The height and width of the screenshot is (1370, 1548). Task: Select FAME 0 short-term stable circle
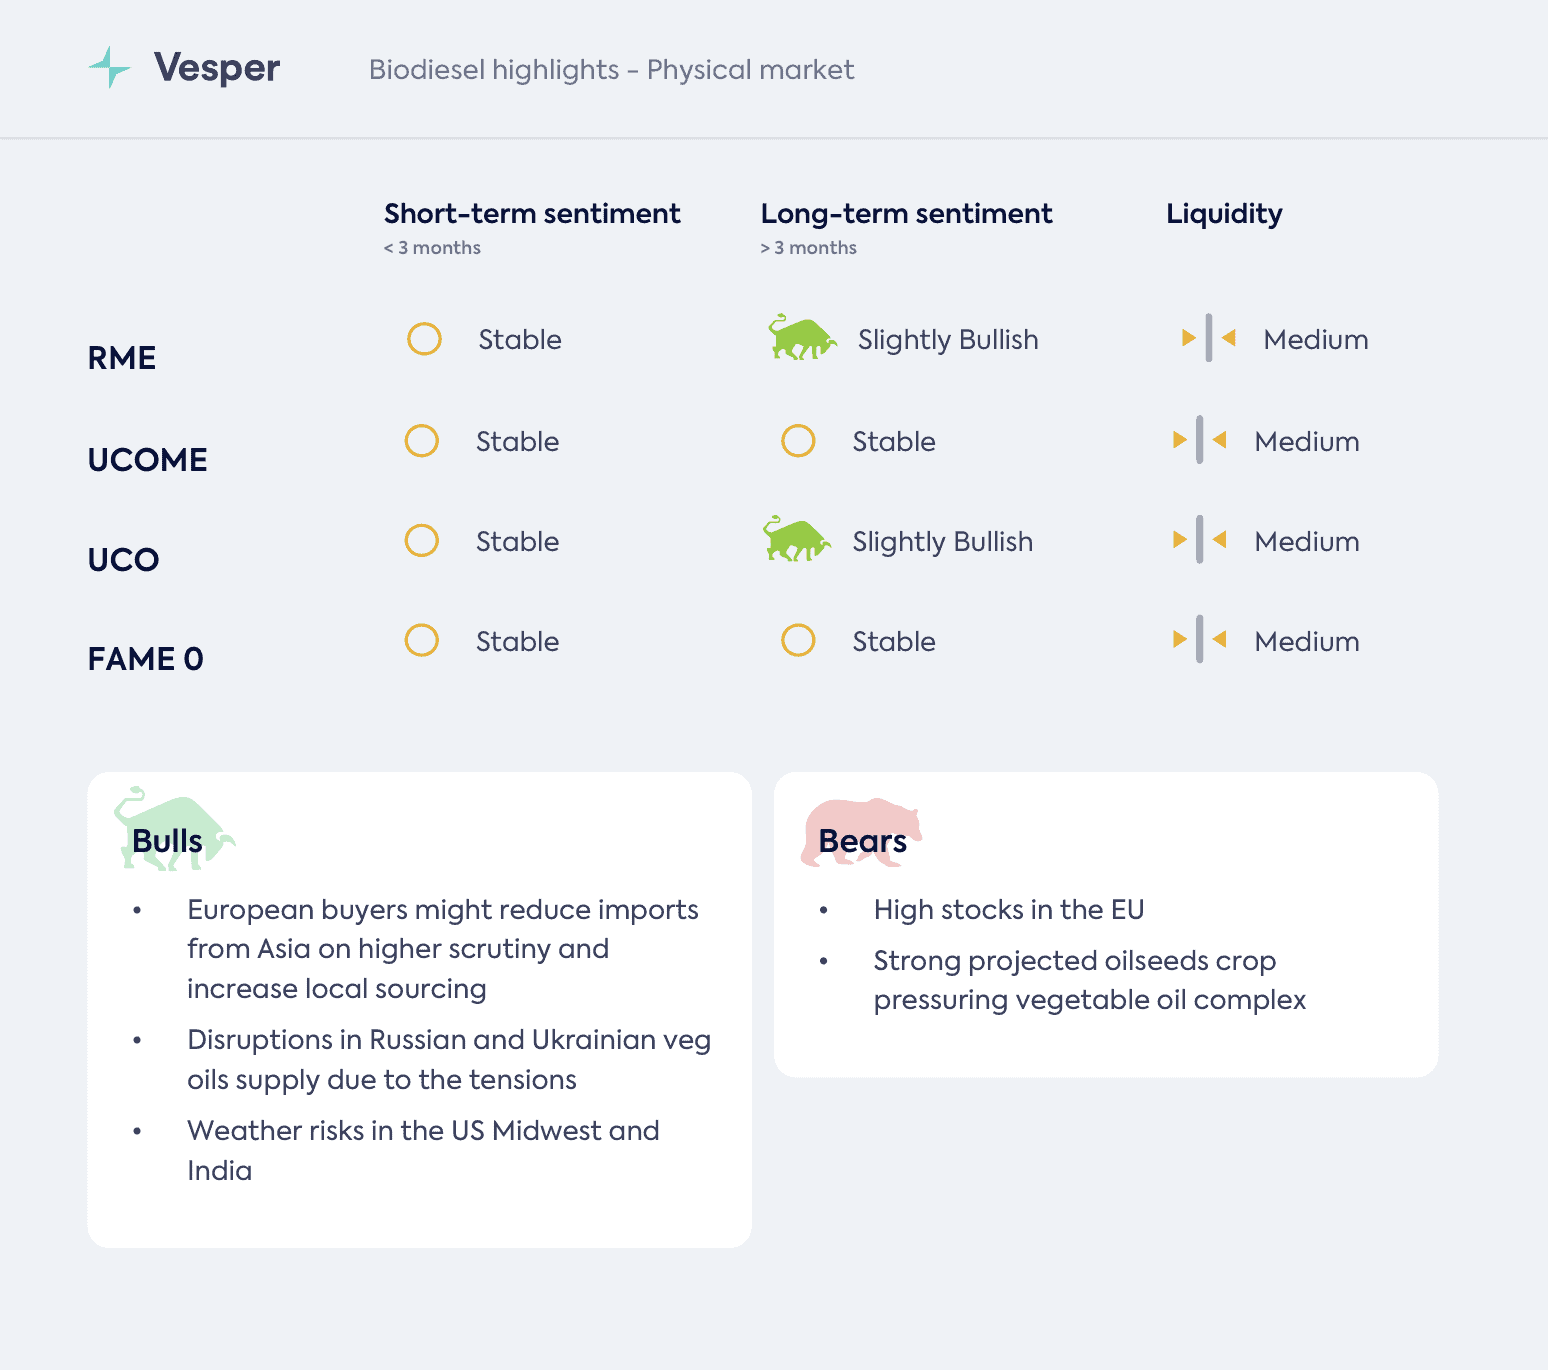click(x=422, y=640)
